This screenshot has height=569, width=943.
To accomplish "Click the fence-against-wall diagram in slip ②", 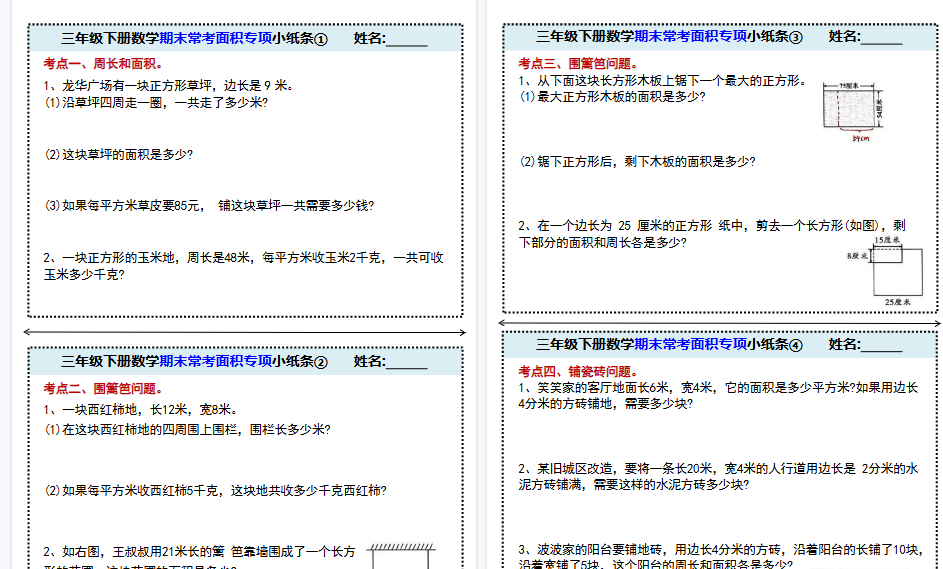I will coord(403,555).
